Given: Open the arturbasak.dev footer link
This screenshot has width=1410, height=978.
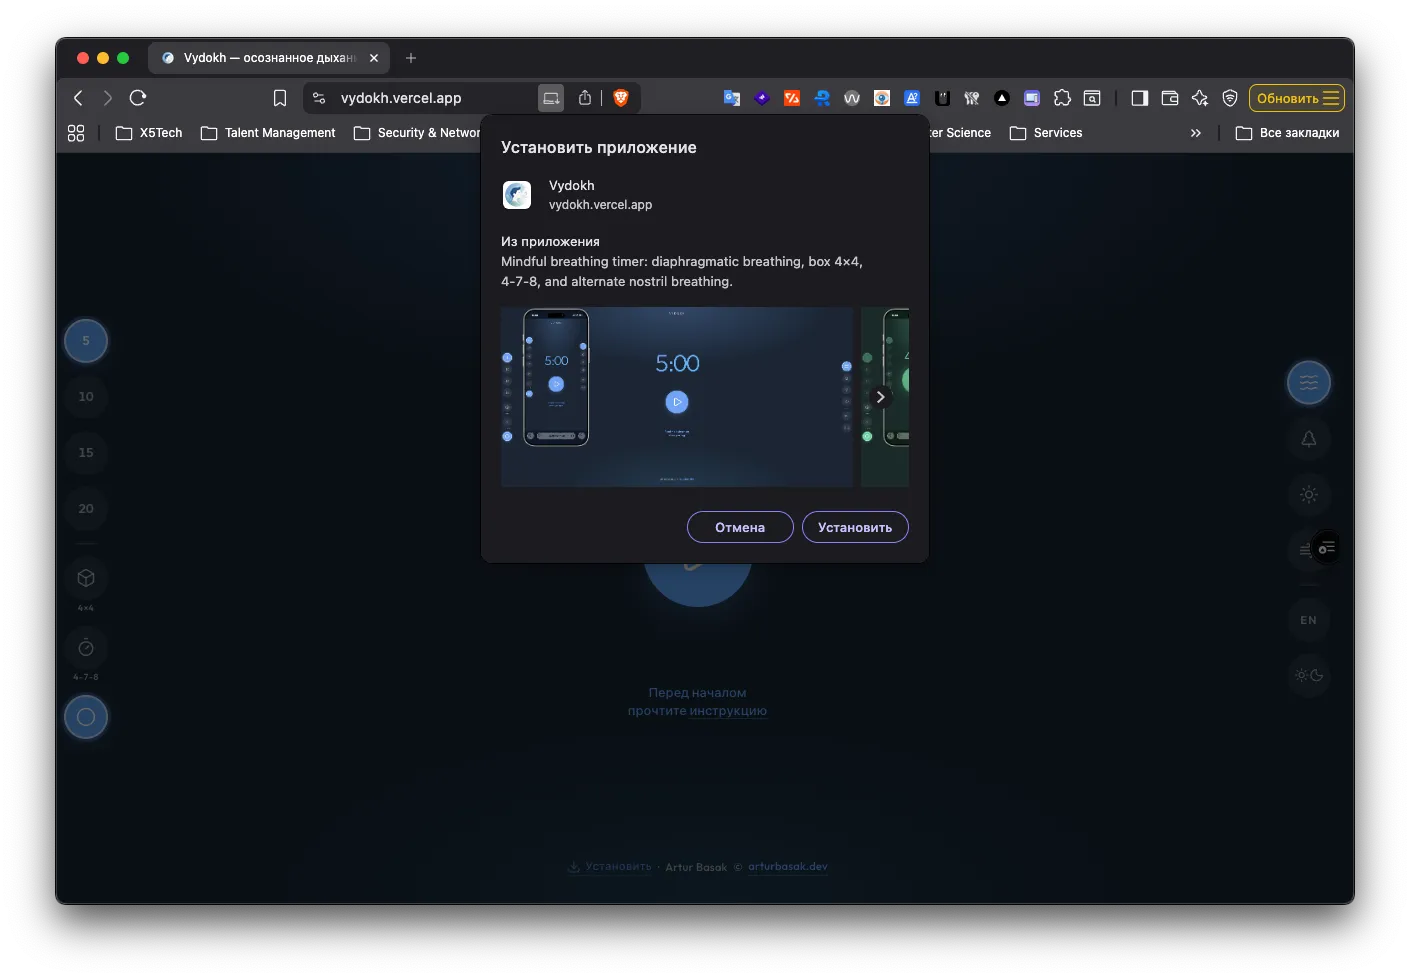Looking at the screenshot, I should tap(788, 867).
